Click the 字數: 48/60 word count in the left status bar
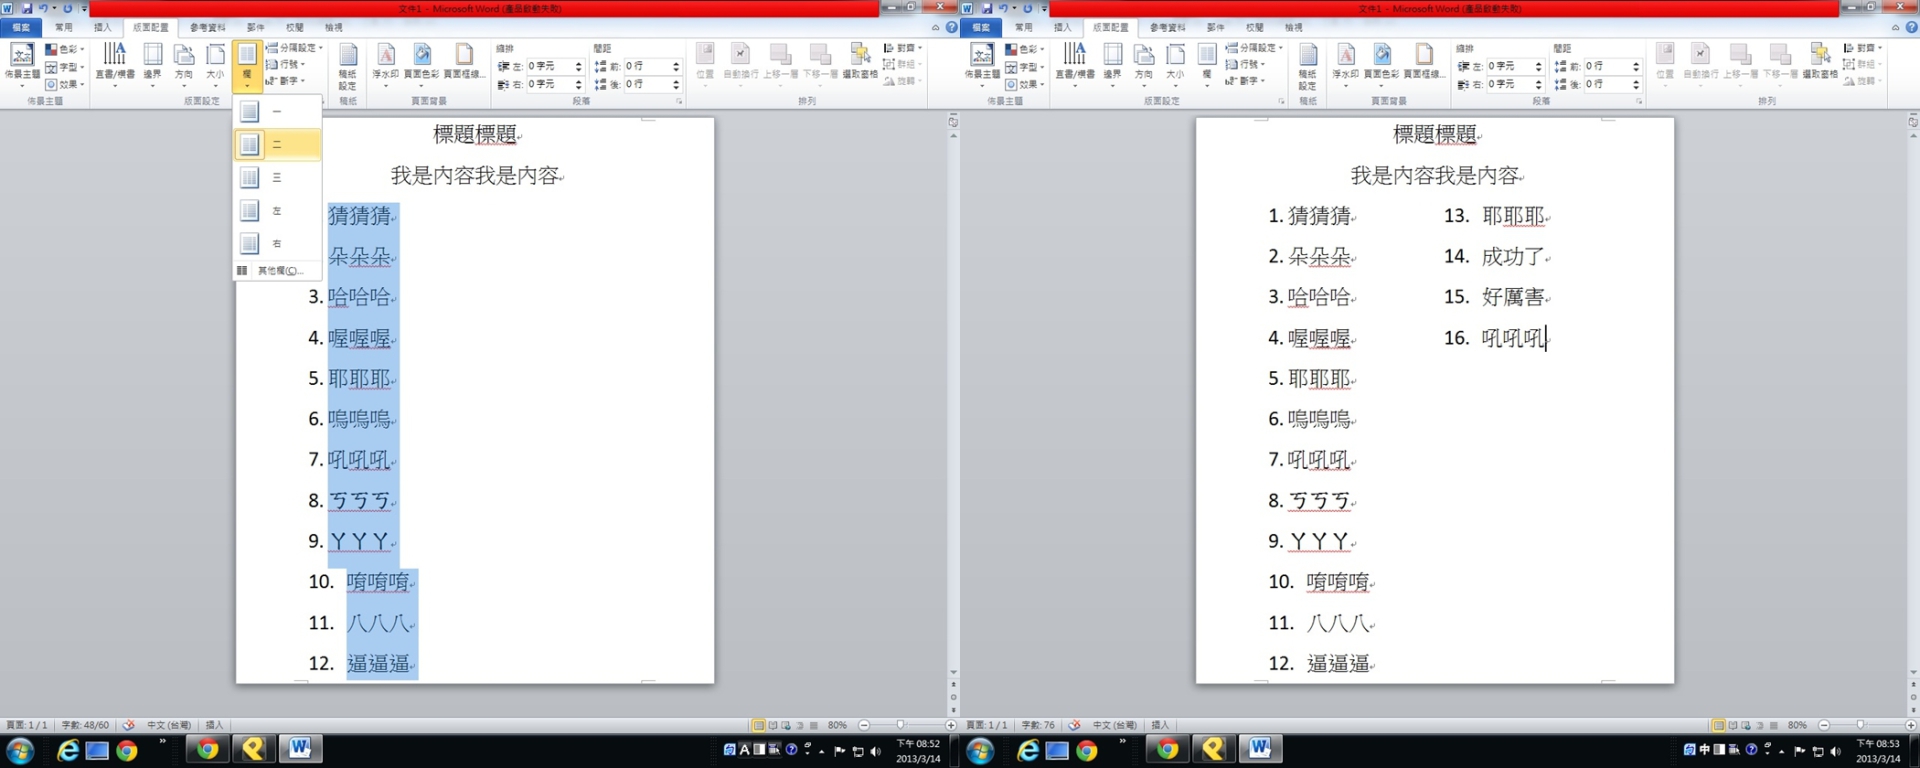 click(85, 725)
